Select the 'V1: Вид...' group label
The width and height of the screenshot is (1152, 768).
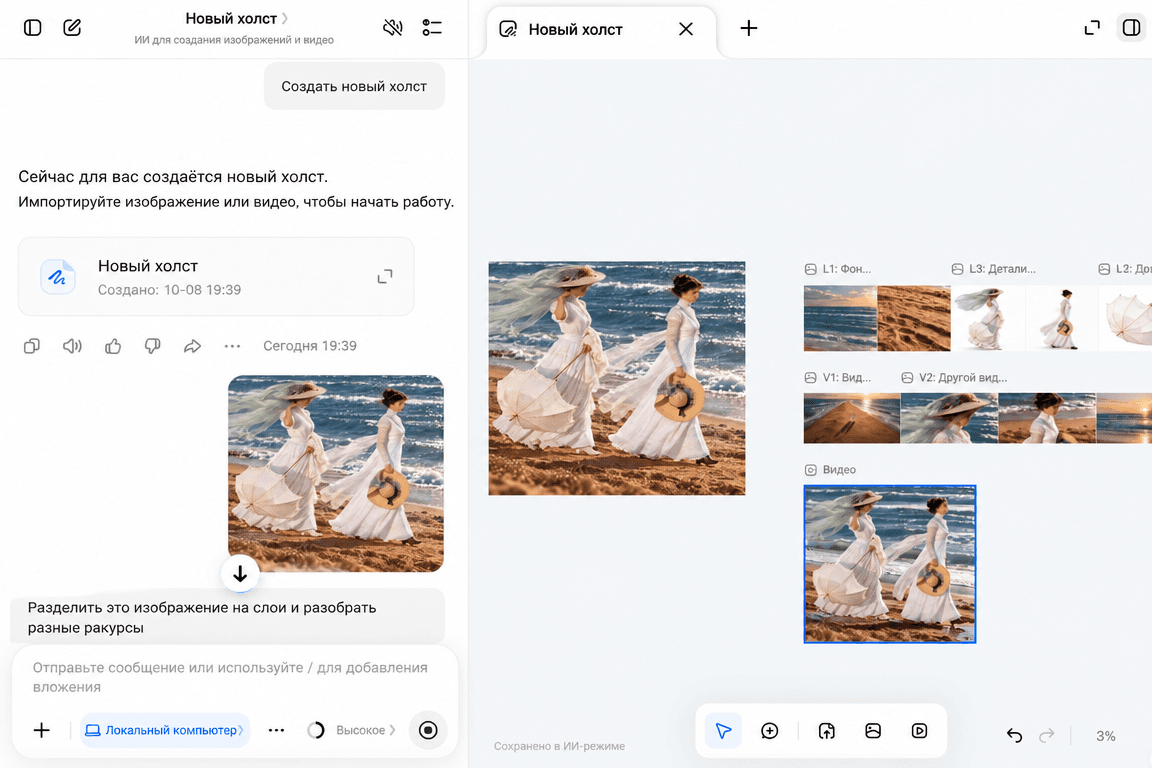coord(838,378)
